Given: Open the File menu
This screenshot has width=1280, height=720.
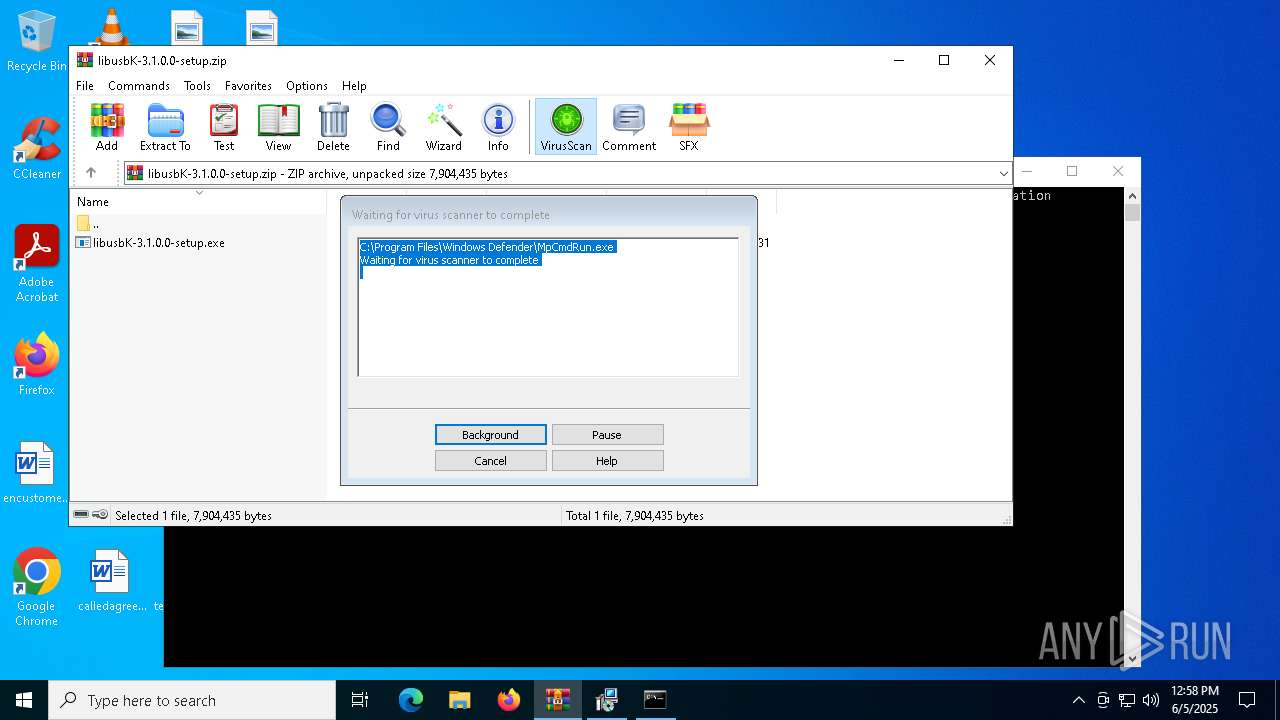Looking at the screenshot, I should tap(85, 86).
